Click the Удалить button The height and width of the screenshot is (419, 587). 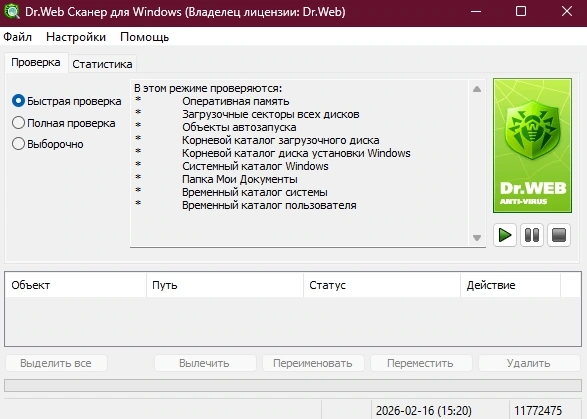tap(529, 363)
